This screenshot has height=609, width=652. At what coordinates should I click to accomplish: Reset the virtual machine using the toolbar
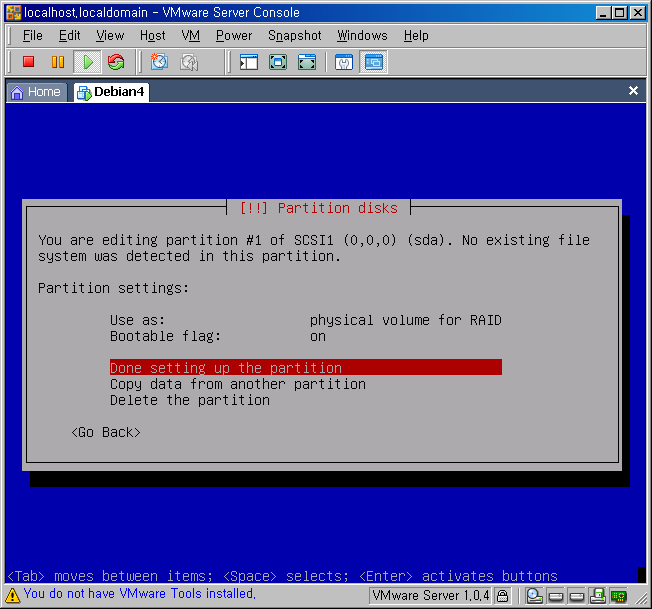pyautogui.click(x=116, y=62)
